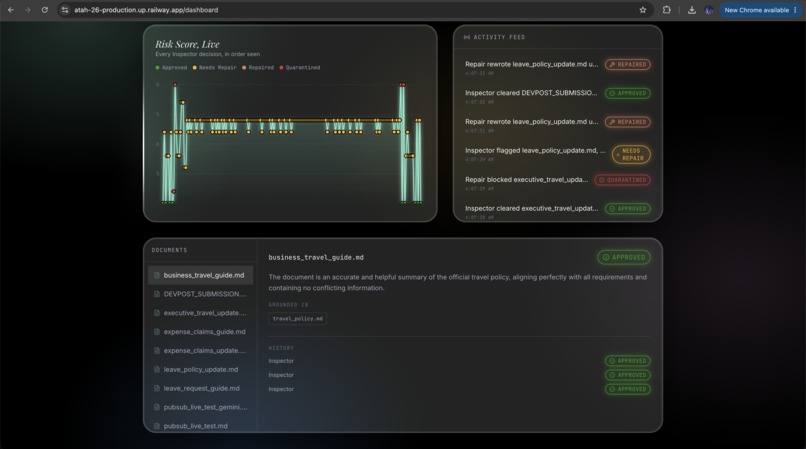Click the Quarantined legend entry

[x=300, y=67]
